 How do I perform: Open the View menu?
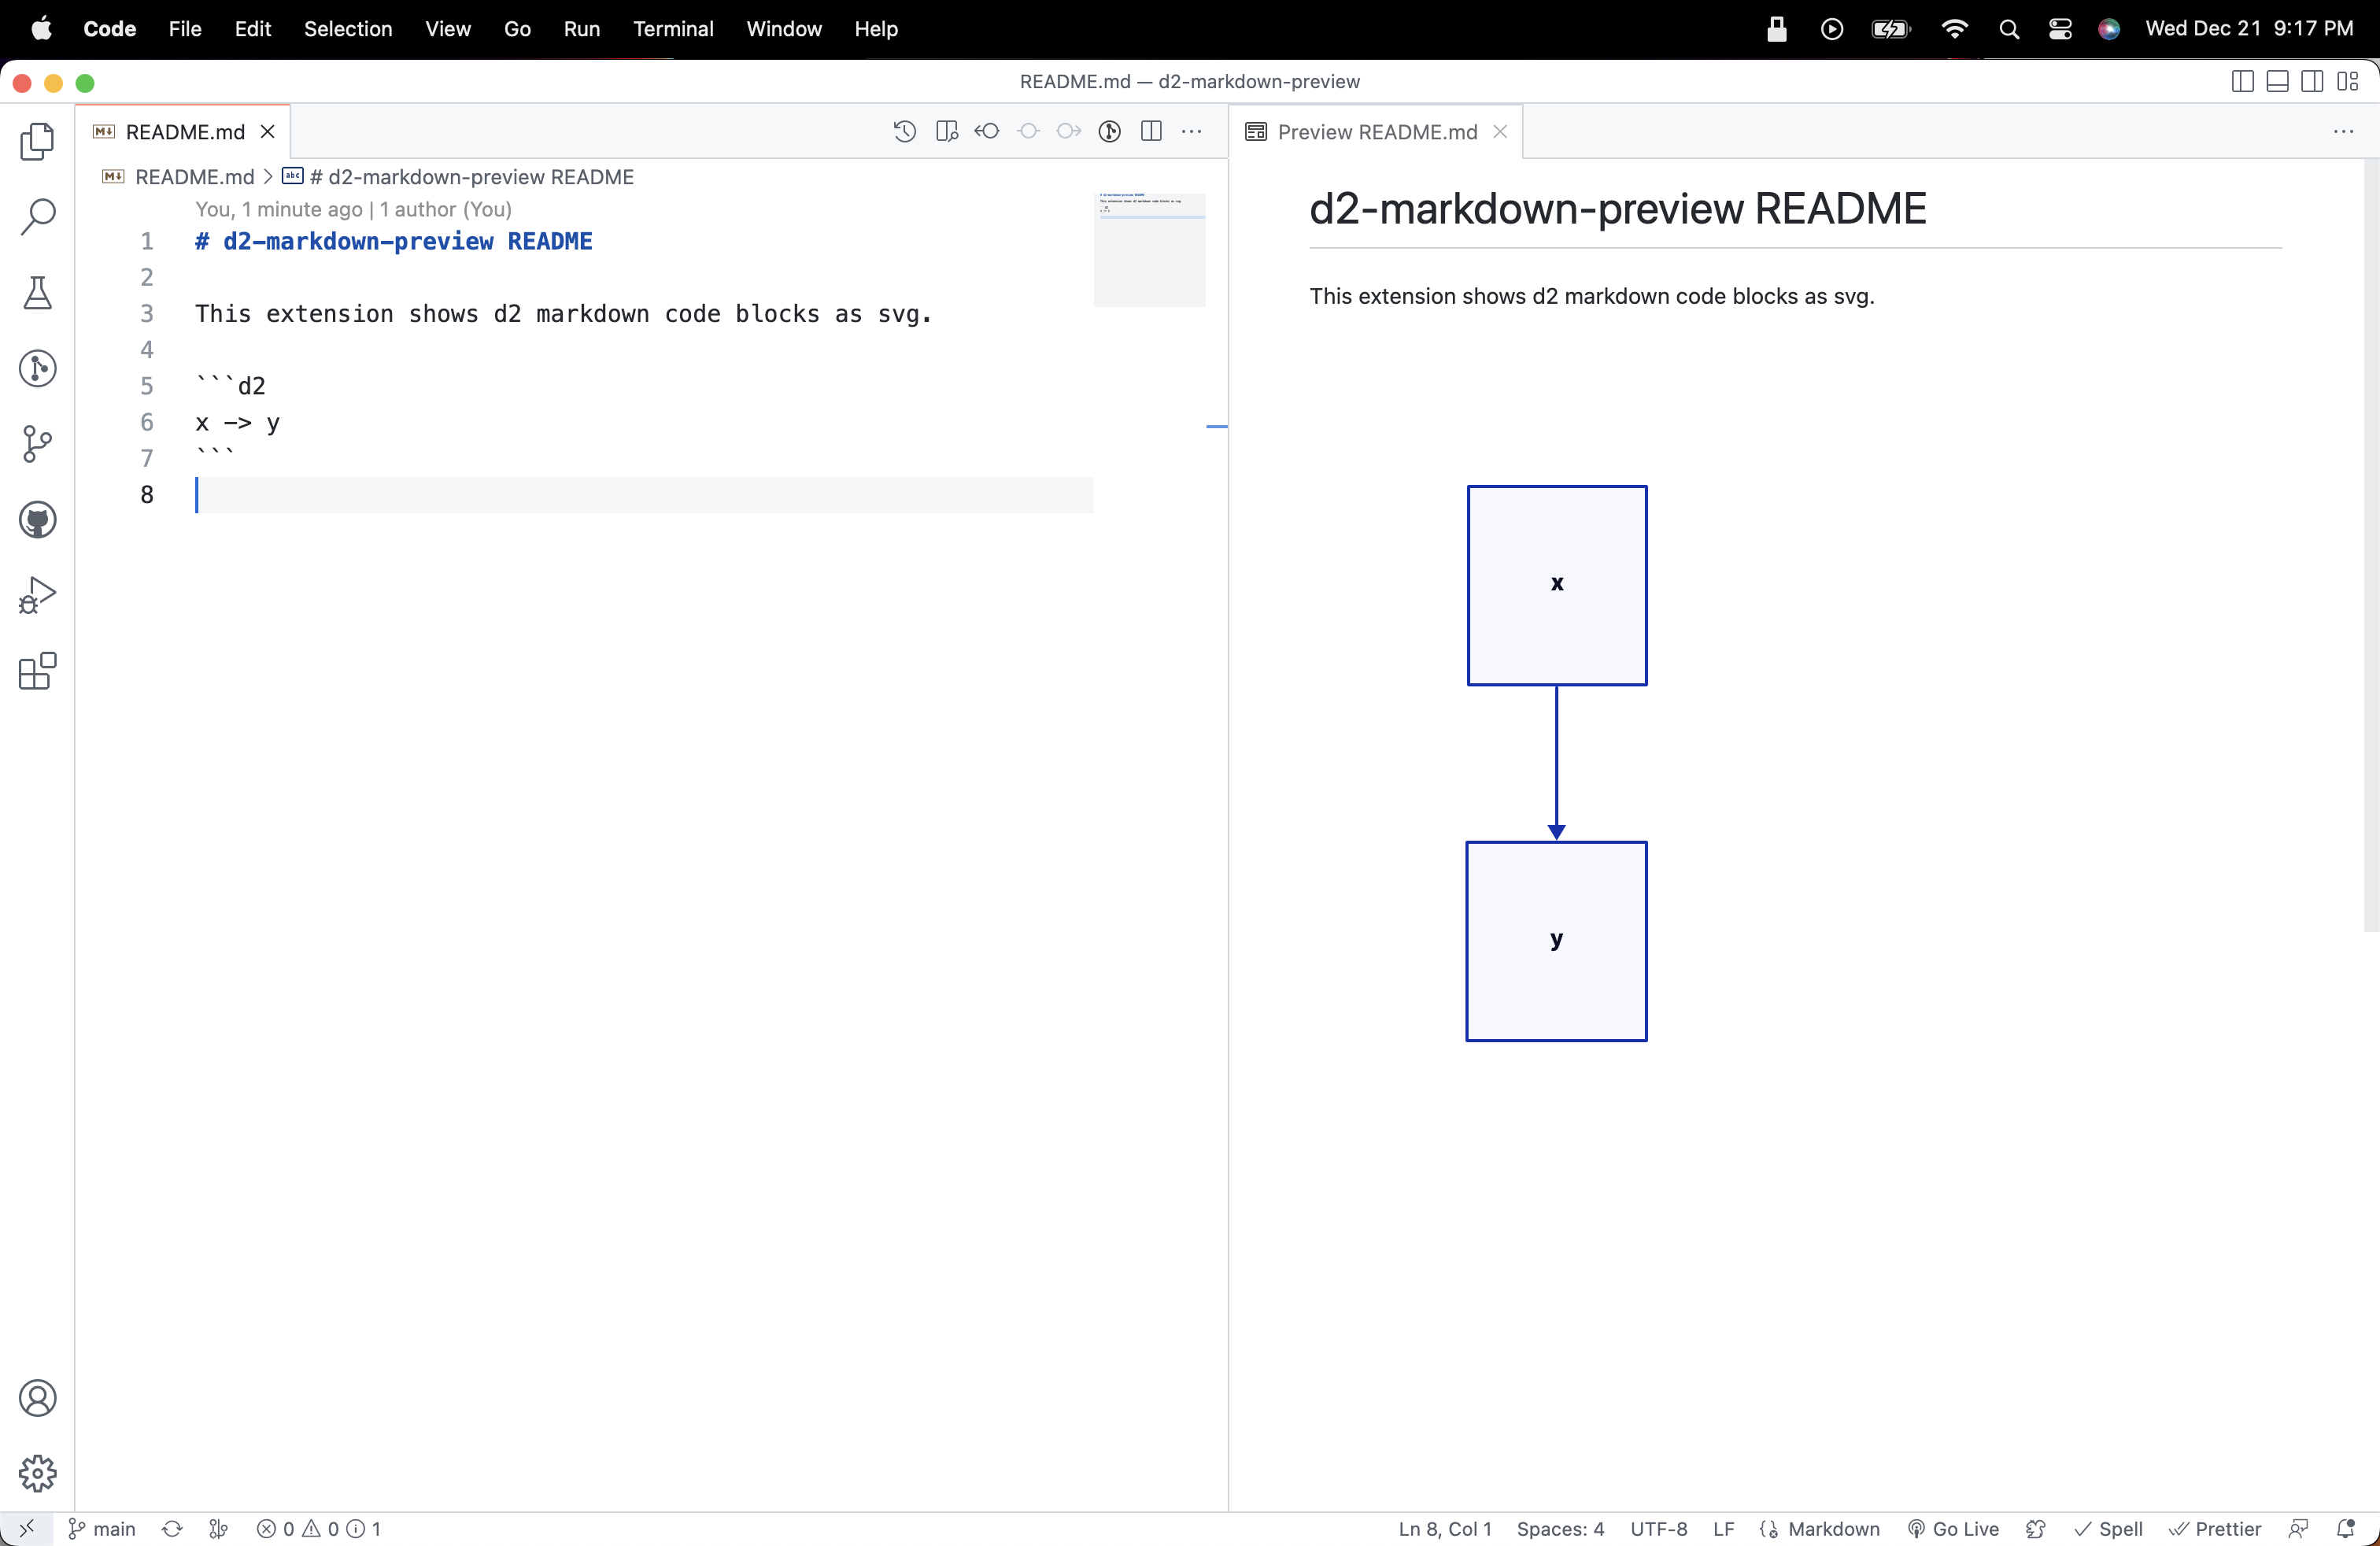pos(448,29)
